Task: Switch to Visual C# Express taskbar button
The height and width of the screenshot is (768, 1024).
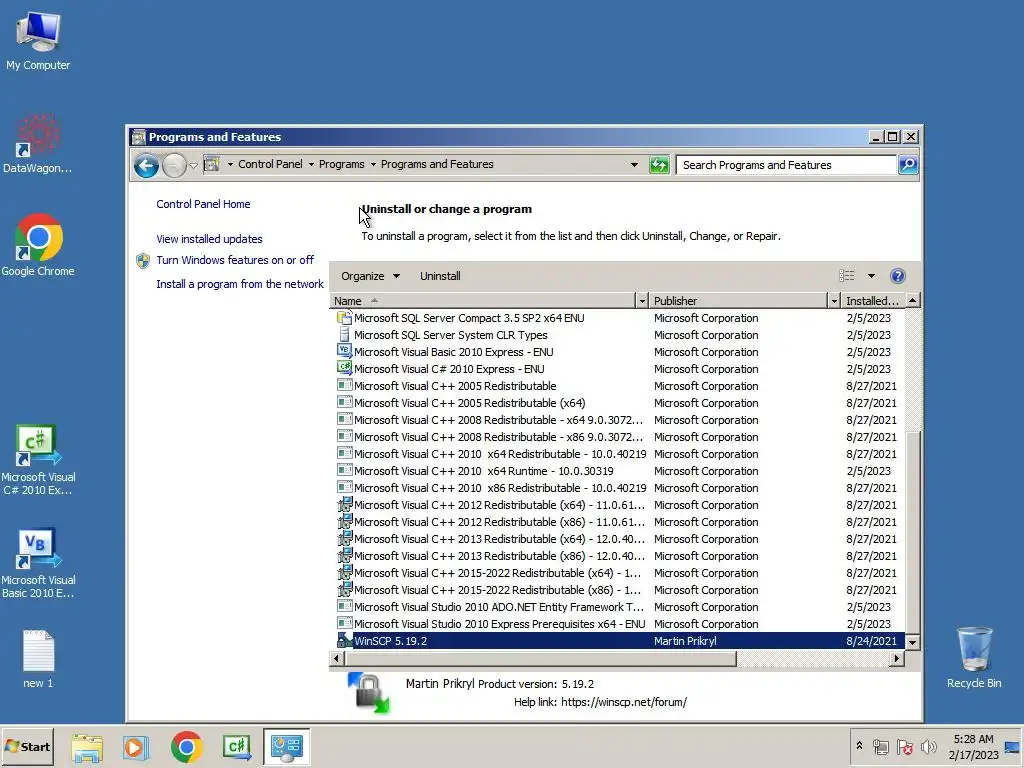Action: point(236,747)
